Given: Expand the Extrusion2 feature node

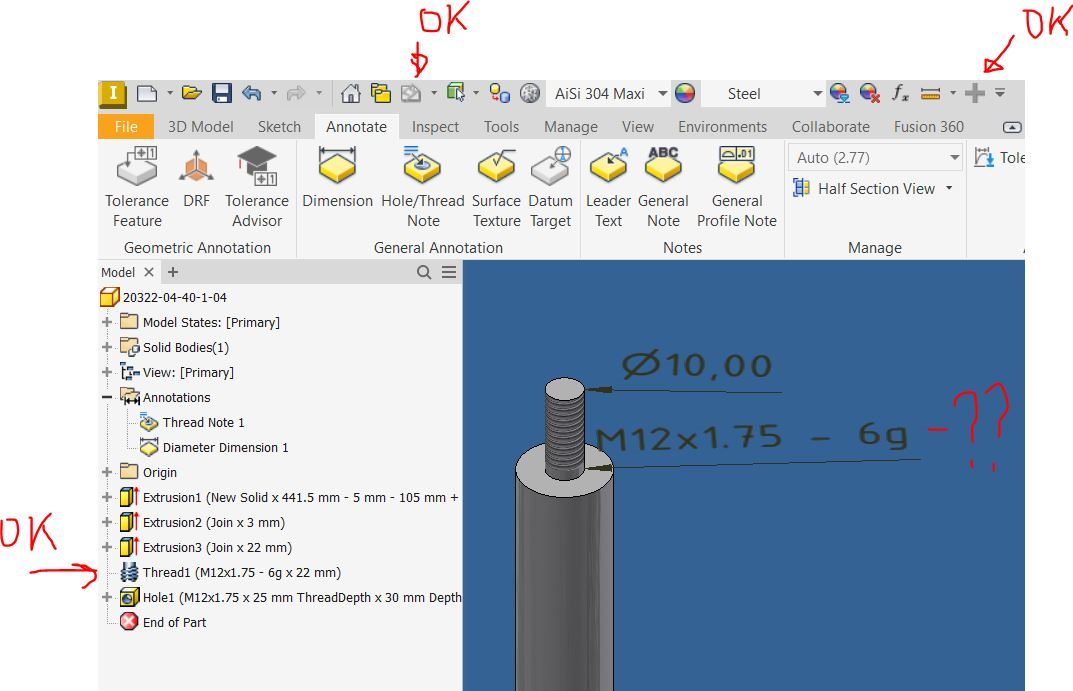Looking at the screenshot, I should [x=107, y=522].
